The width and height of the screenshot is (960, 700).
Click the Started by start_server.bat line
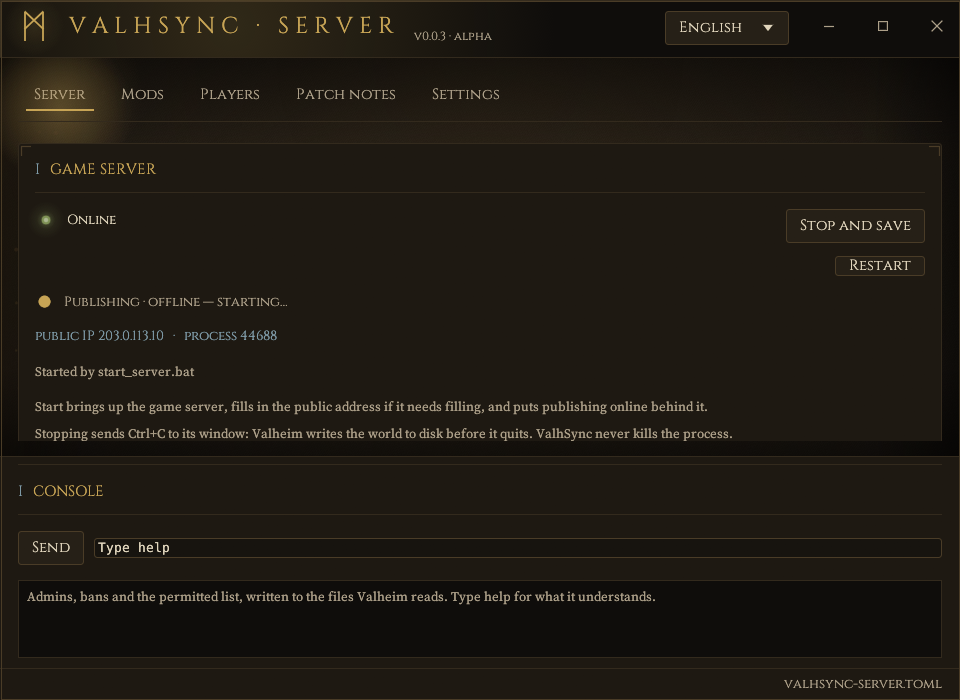[114, 372]
